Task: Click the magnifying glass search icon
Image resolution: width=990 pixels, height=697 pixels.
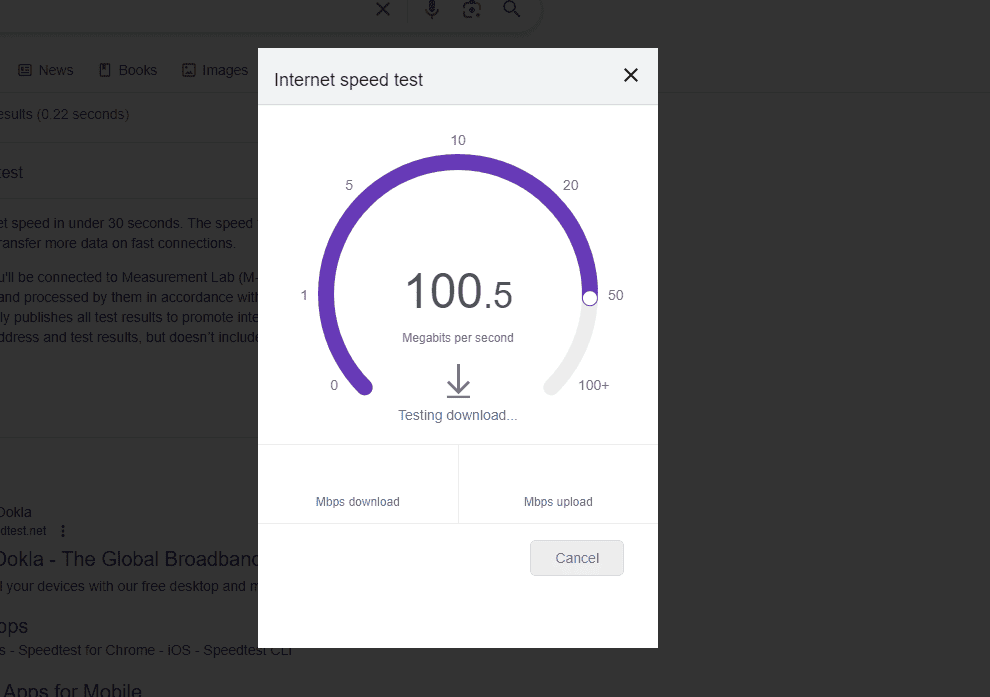Action: [x=512, y=10]
